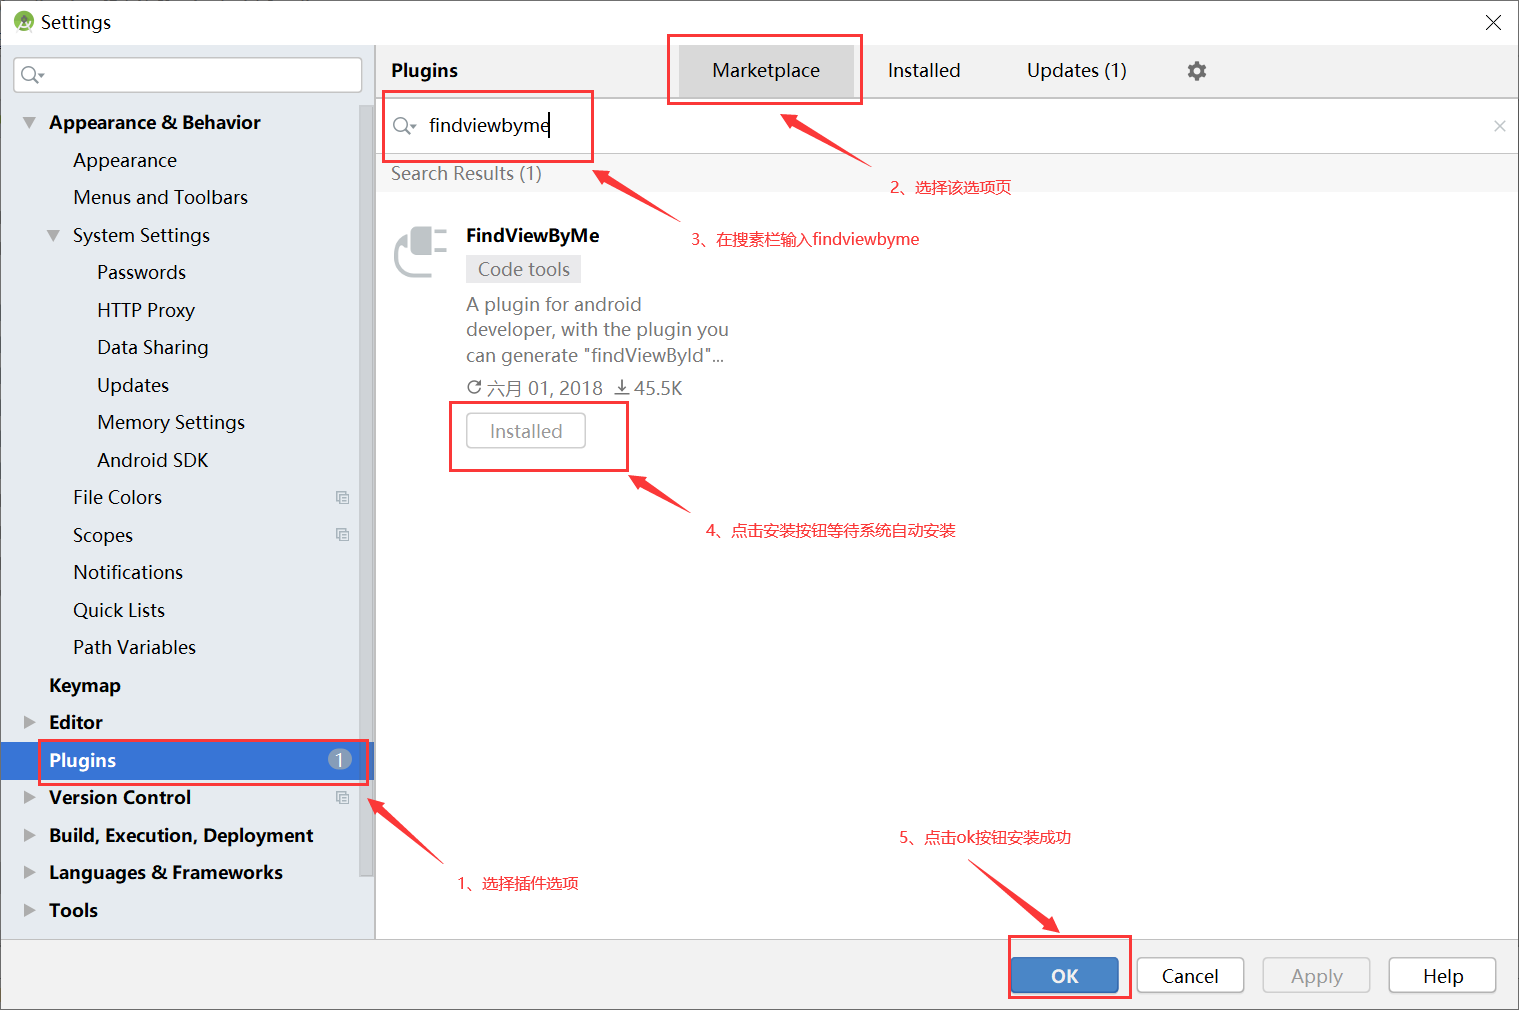
Task: Expand Languages & Frameworks section
Action: pyautogui.click(x=29, y=872)
